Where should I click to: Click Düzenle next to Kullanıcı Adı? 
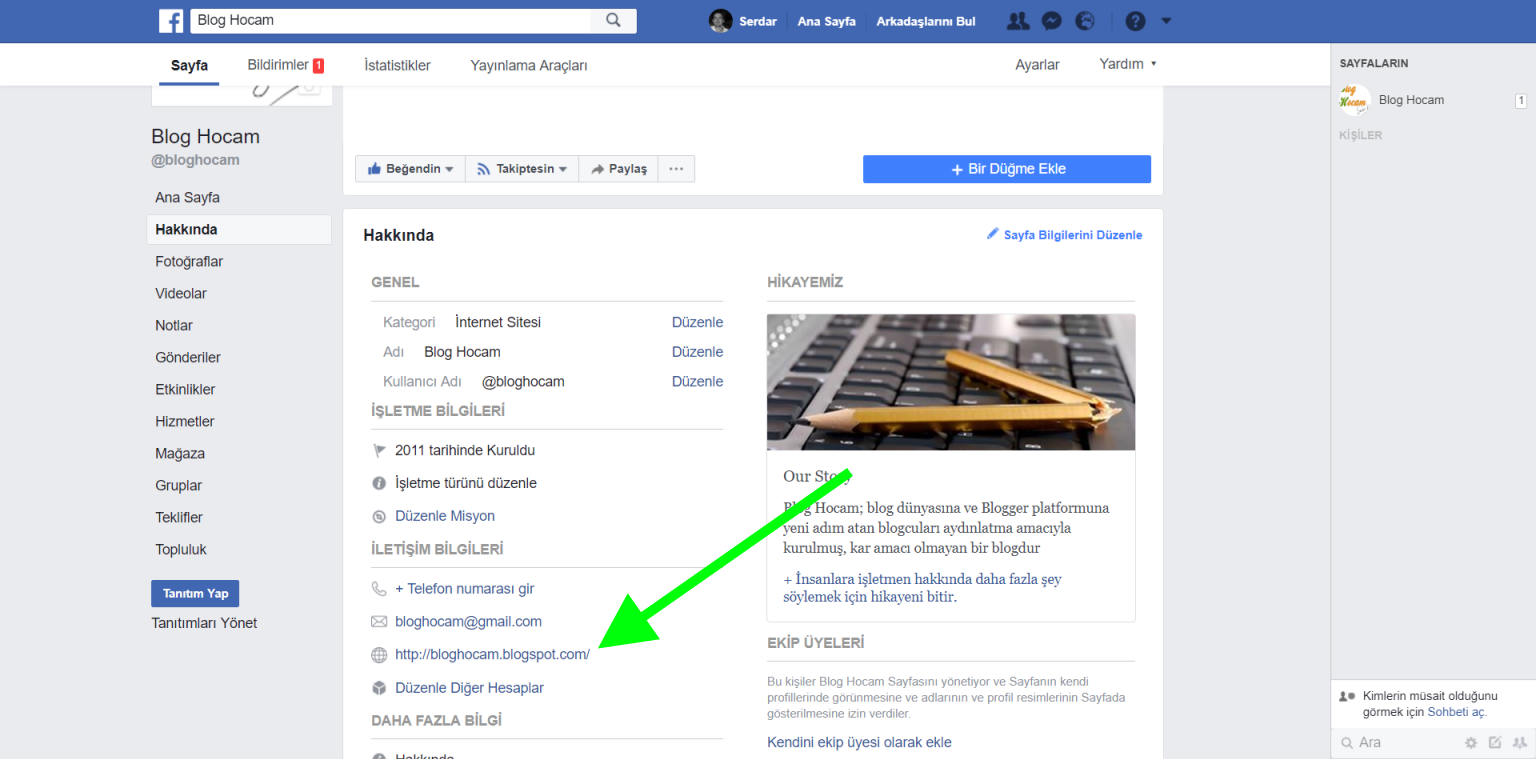[x=697, y=381]
